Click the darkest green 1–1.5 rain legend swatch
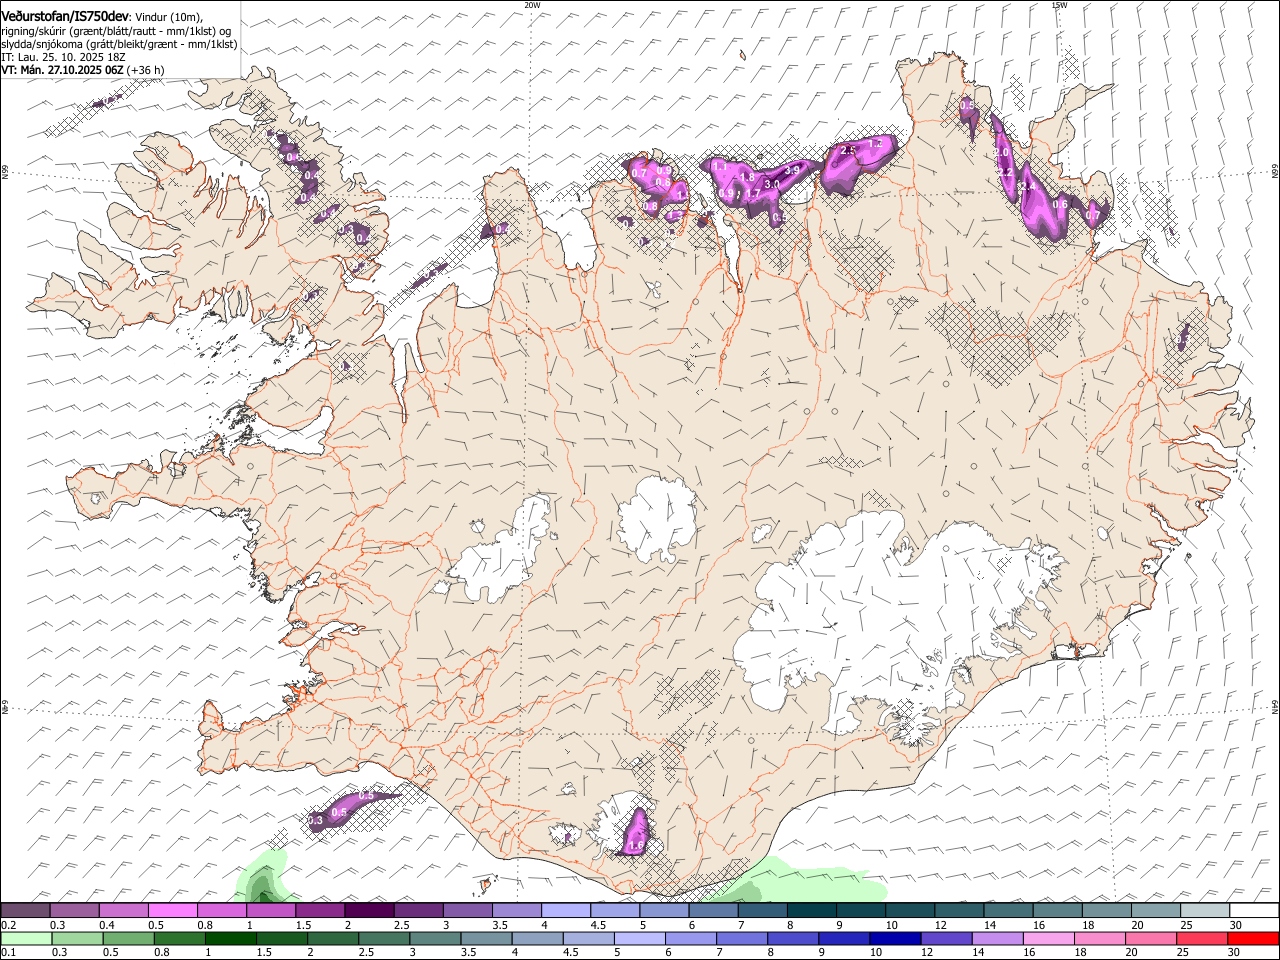Viewport: 1280px width, 960px height. pyautogui.click(x=233, y=939)
